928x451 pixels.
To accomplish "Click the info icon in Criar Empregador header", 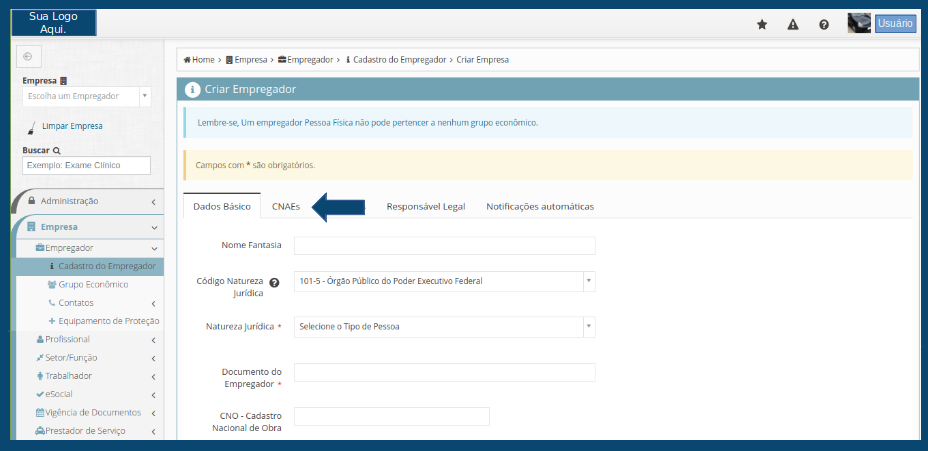I will click(192, 90).
